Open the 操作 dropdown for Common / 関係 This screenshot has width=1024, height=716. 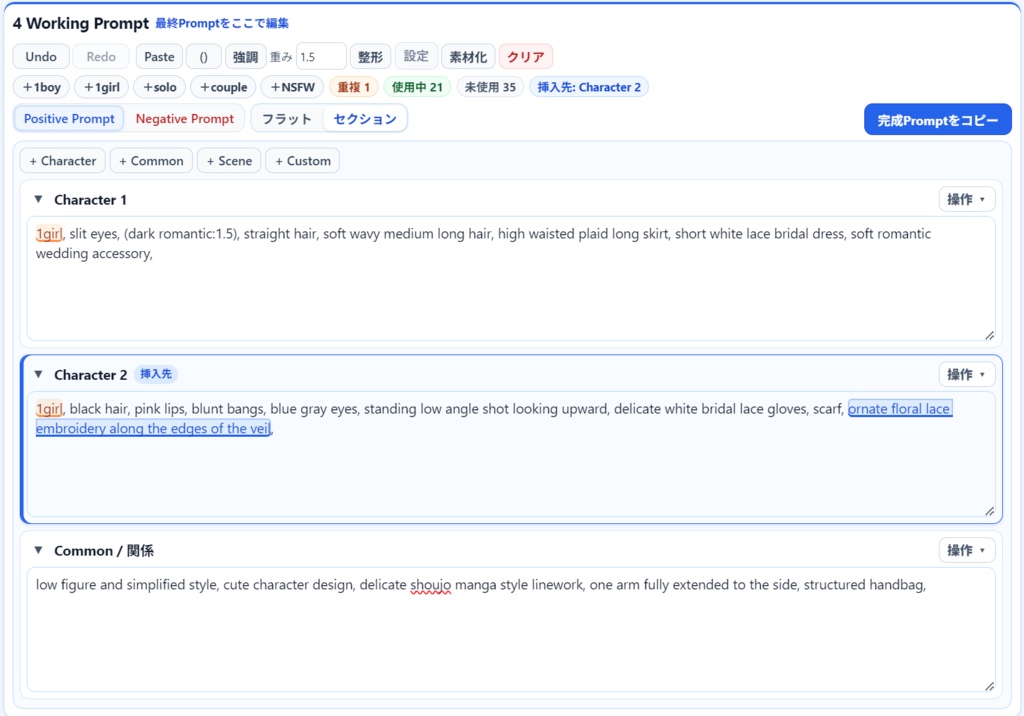(x=967, y=550)
